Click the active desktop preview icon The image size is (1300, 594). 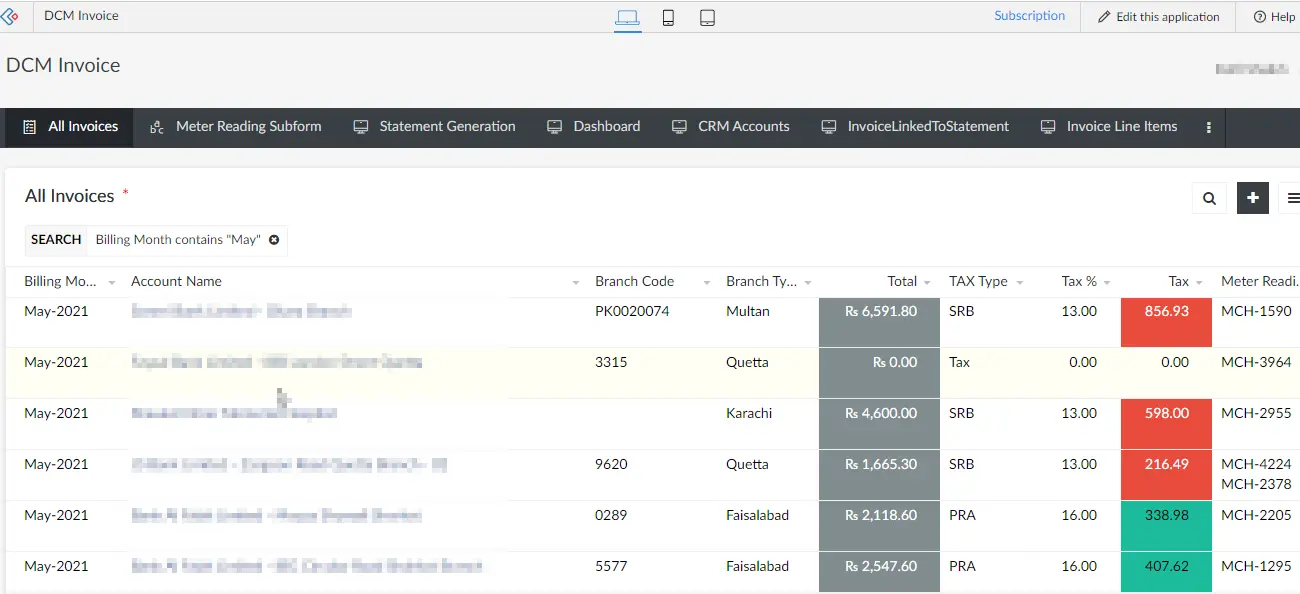tap(628, 16)
